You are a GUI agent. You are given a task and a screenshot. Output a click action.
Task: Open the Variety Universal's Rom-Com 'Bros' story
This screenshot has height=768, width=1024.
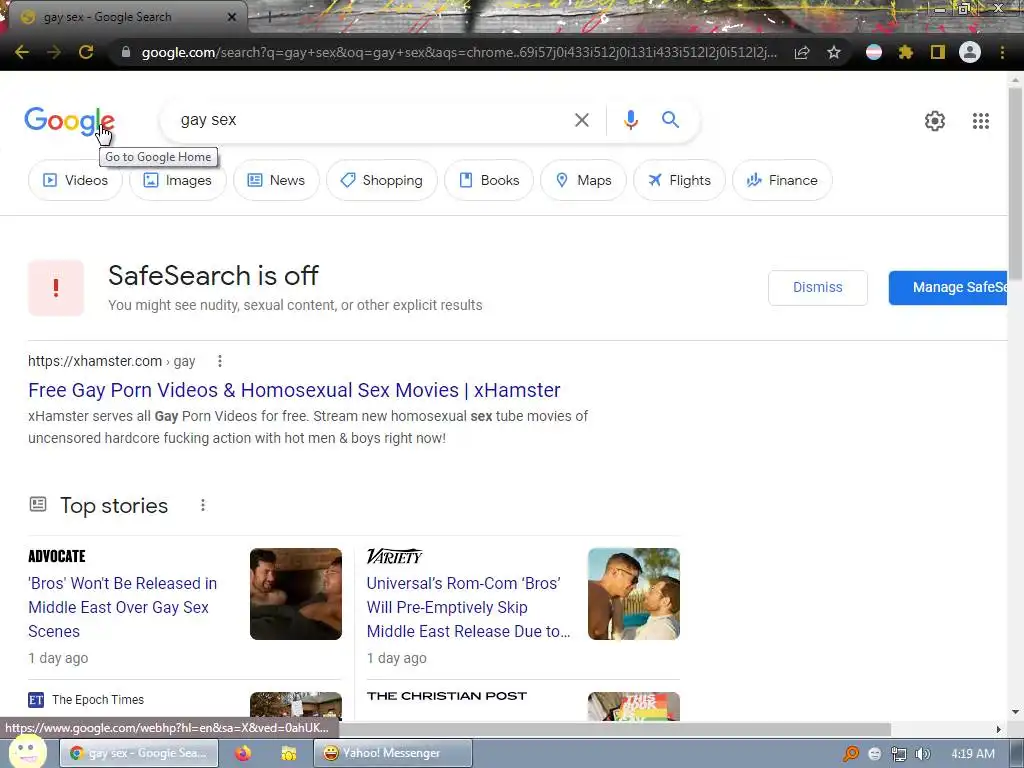468,607
